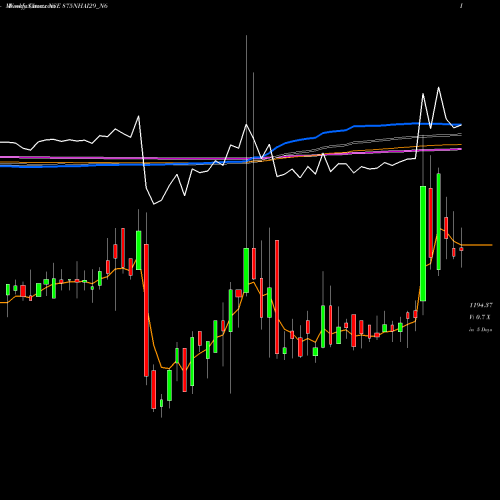
Task: Click the 1194.87 price label
Action: click(x=481, y=305)
